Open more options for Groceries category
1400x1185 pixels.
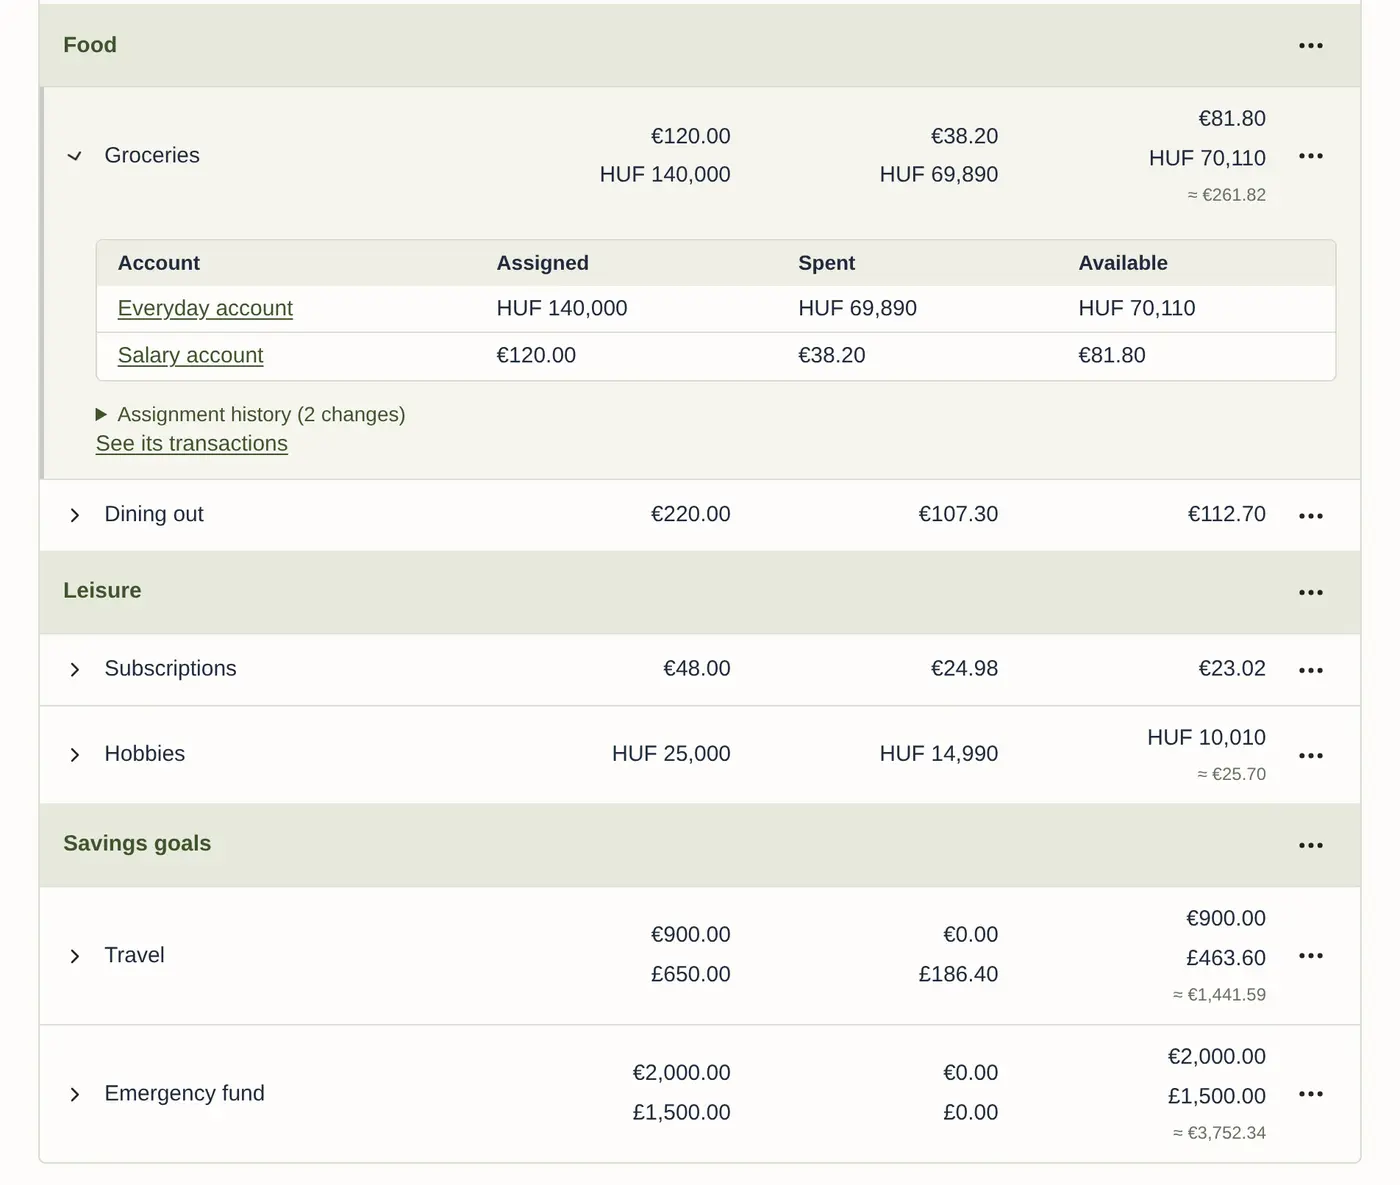coord(1311,156)
